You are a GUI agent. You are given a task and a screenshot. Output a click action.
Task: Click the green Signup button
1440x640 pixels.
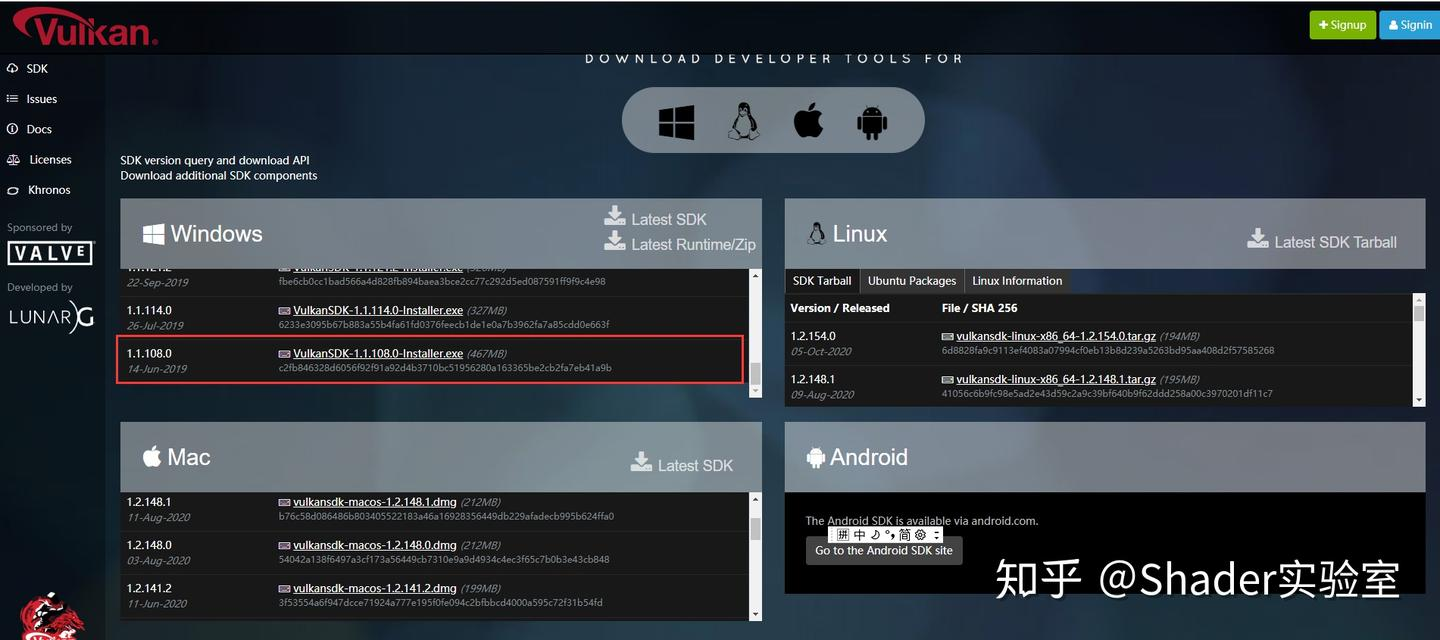pos(1342,25)
